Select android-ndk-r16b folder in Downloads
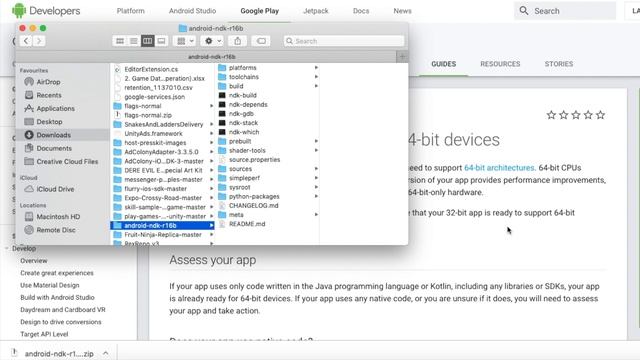640x360 pixels. pyautogui.click(x=162, y=225)
